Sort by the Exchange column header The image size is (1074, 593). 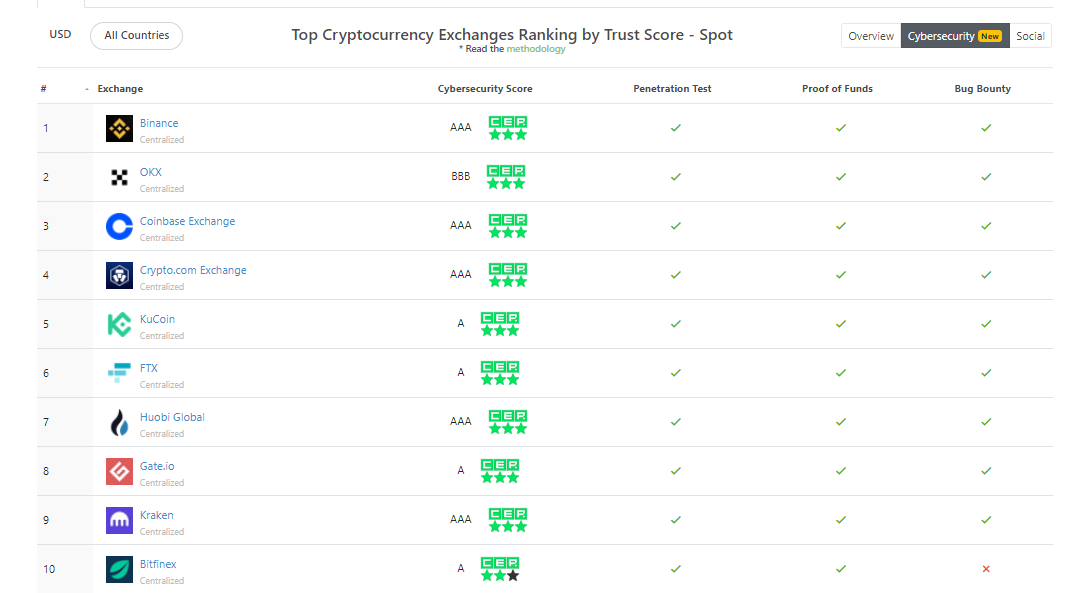click(x=120, y=89)
